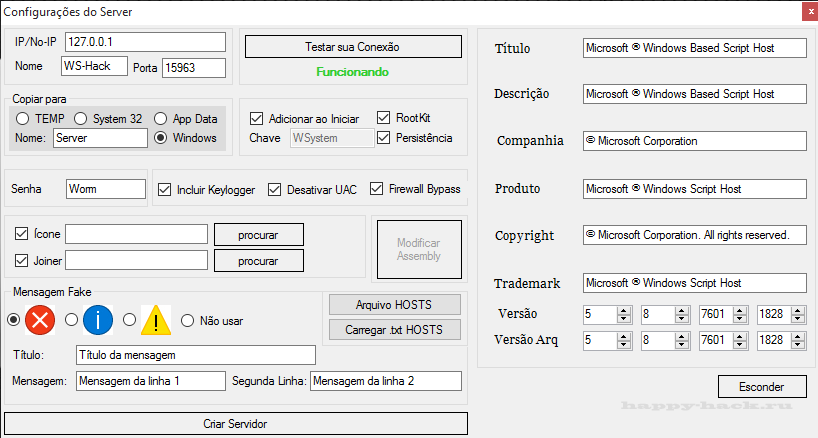
Task: Increase the Versão value showing 7601
Action: point(740,310)
